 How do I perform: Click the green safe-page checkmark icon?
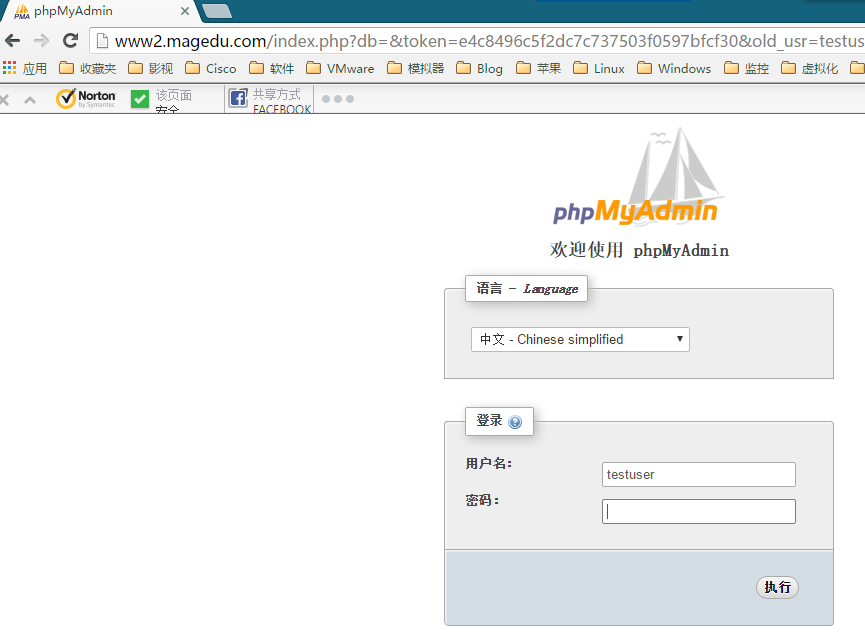(140, 99)
